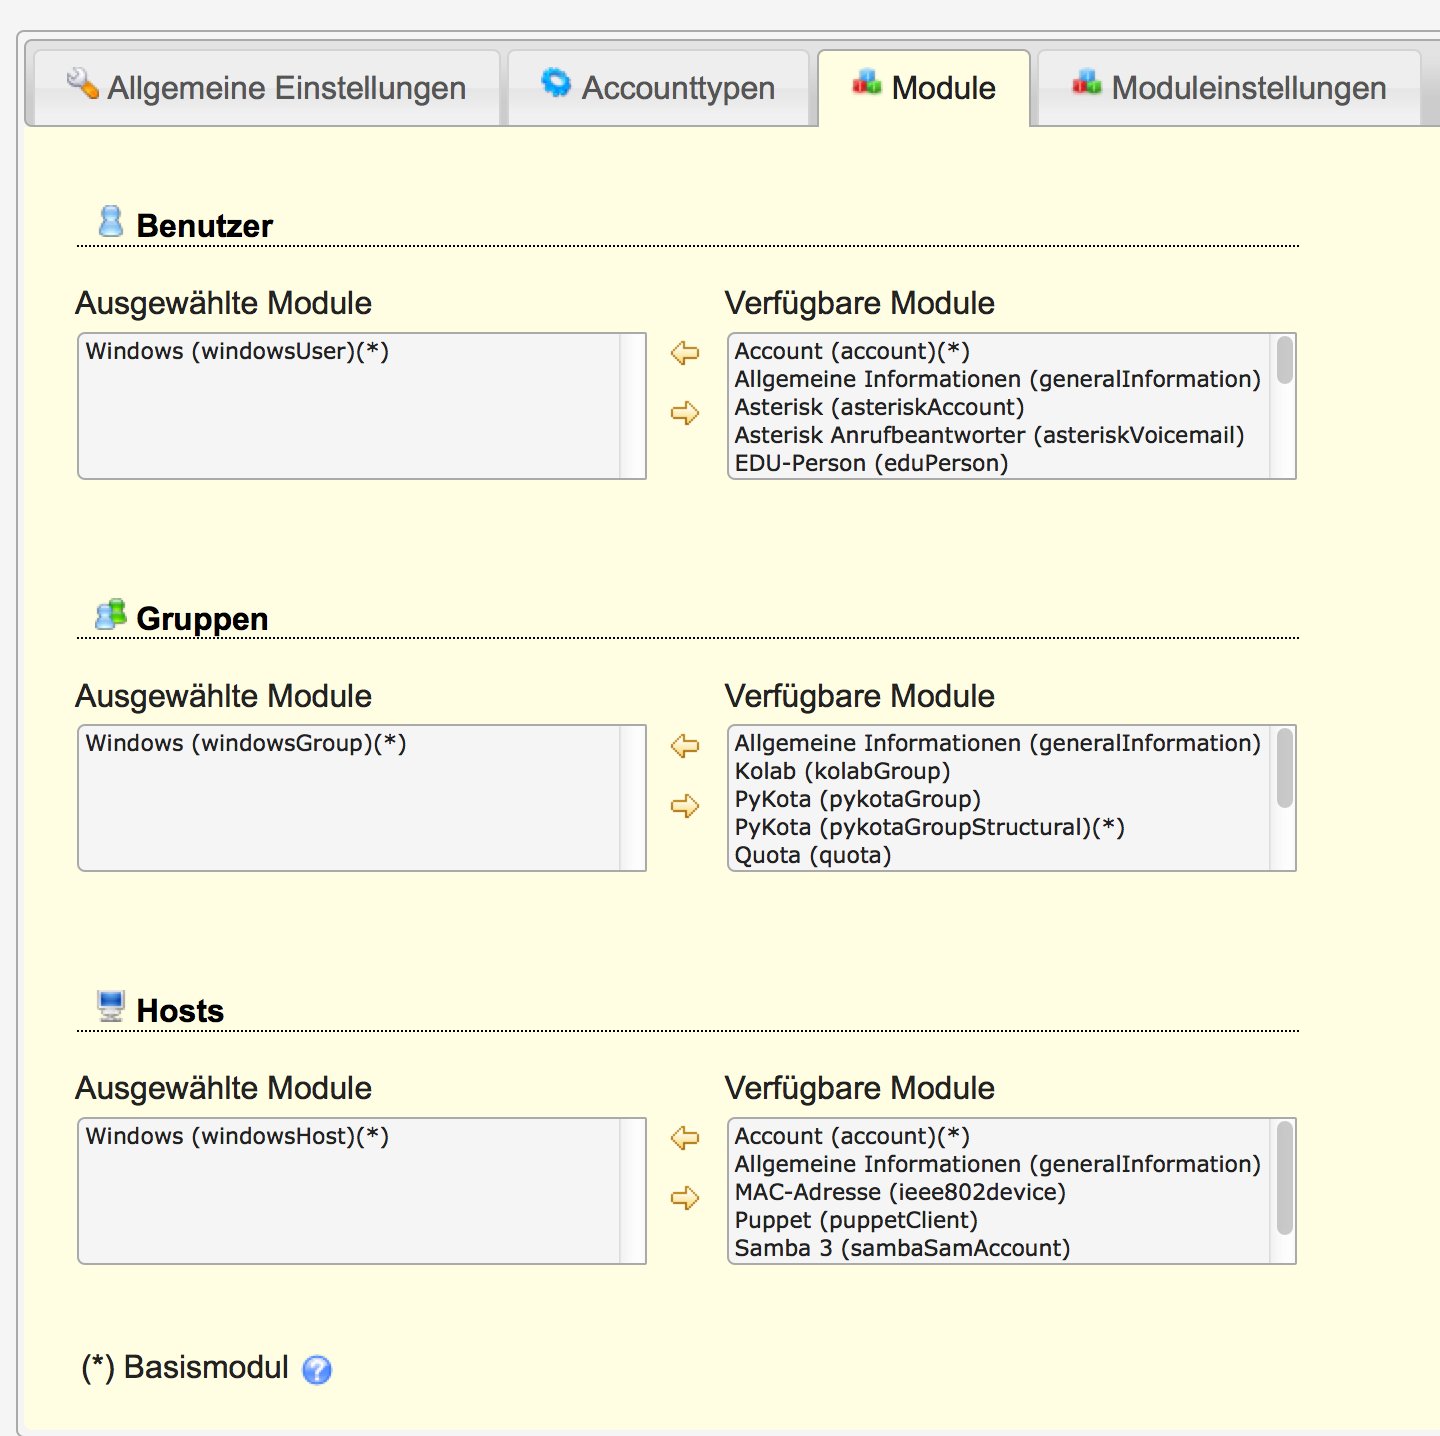Click the right arrow in the Hosts section
1440x1436 pixels.
685,1199
